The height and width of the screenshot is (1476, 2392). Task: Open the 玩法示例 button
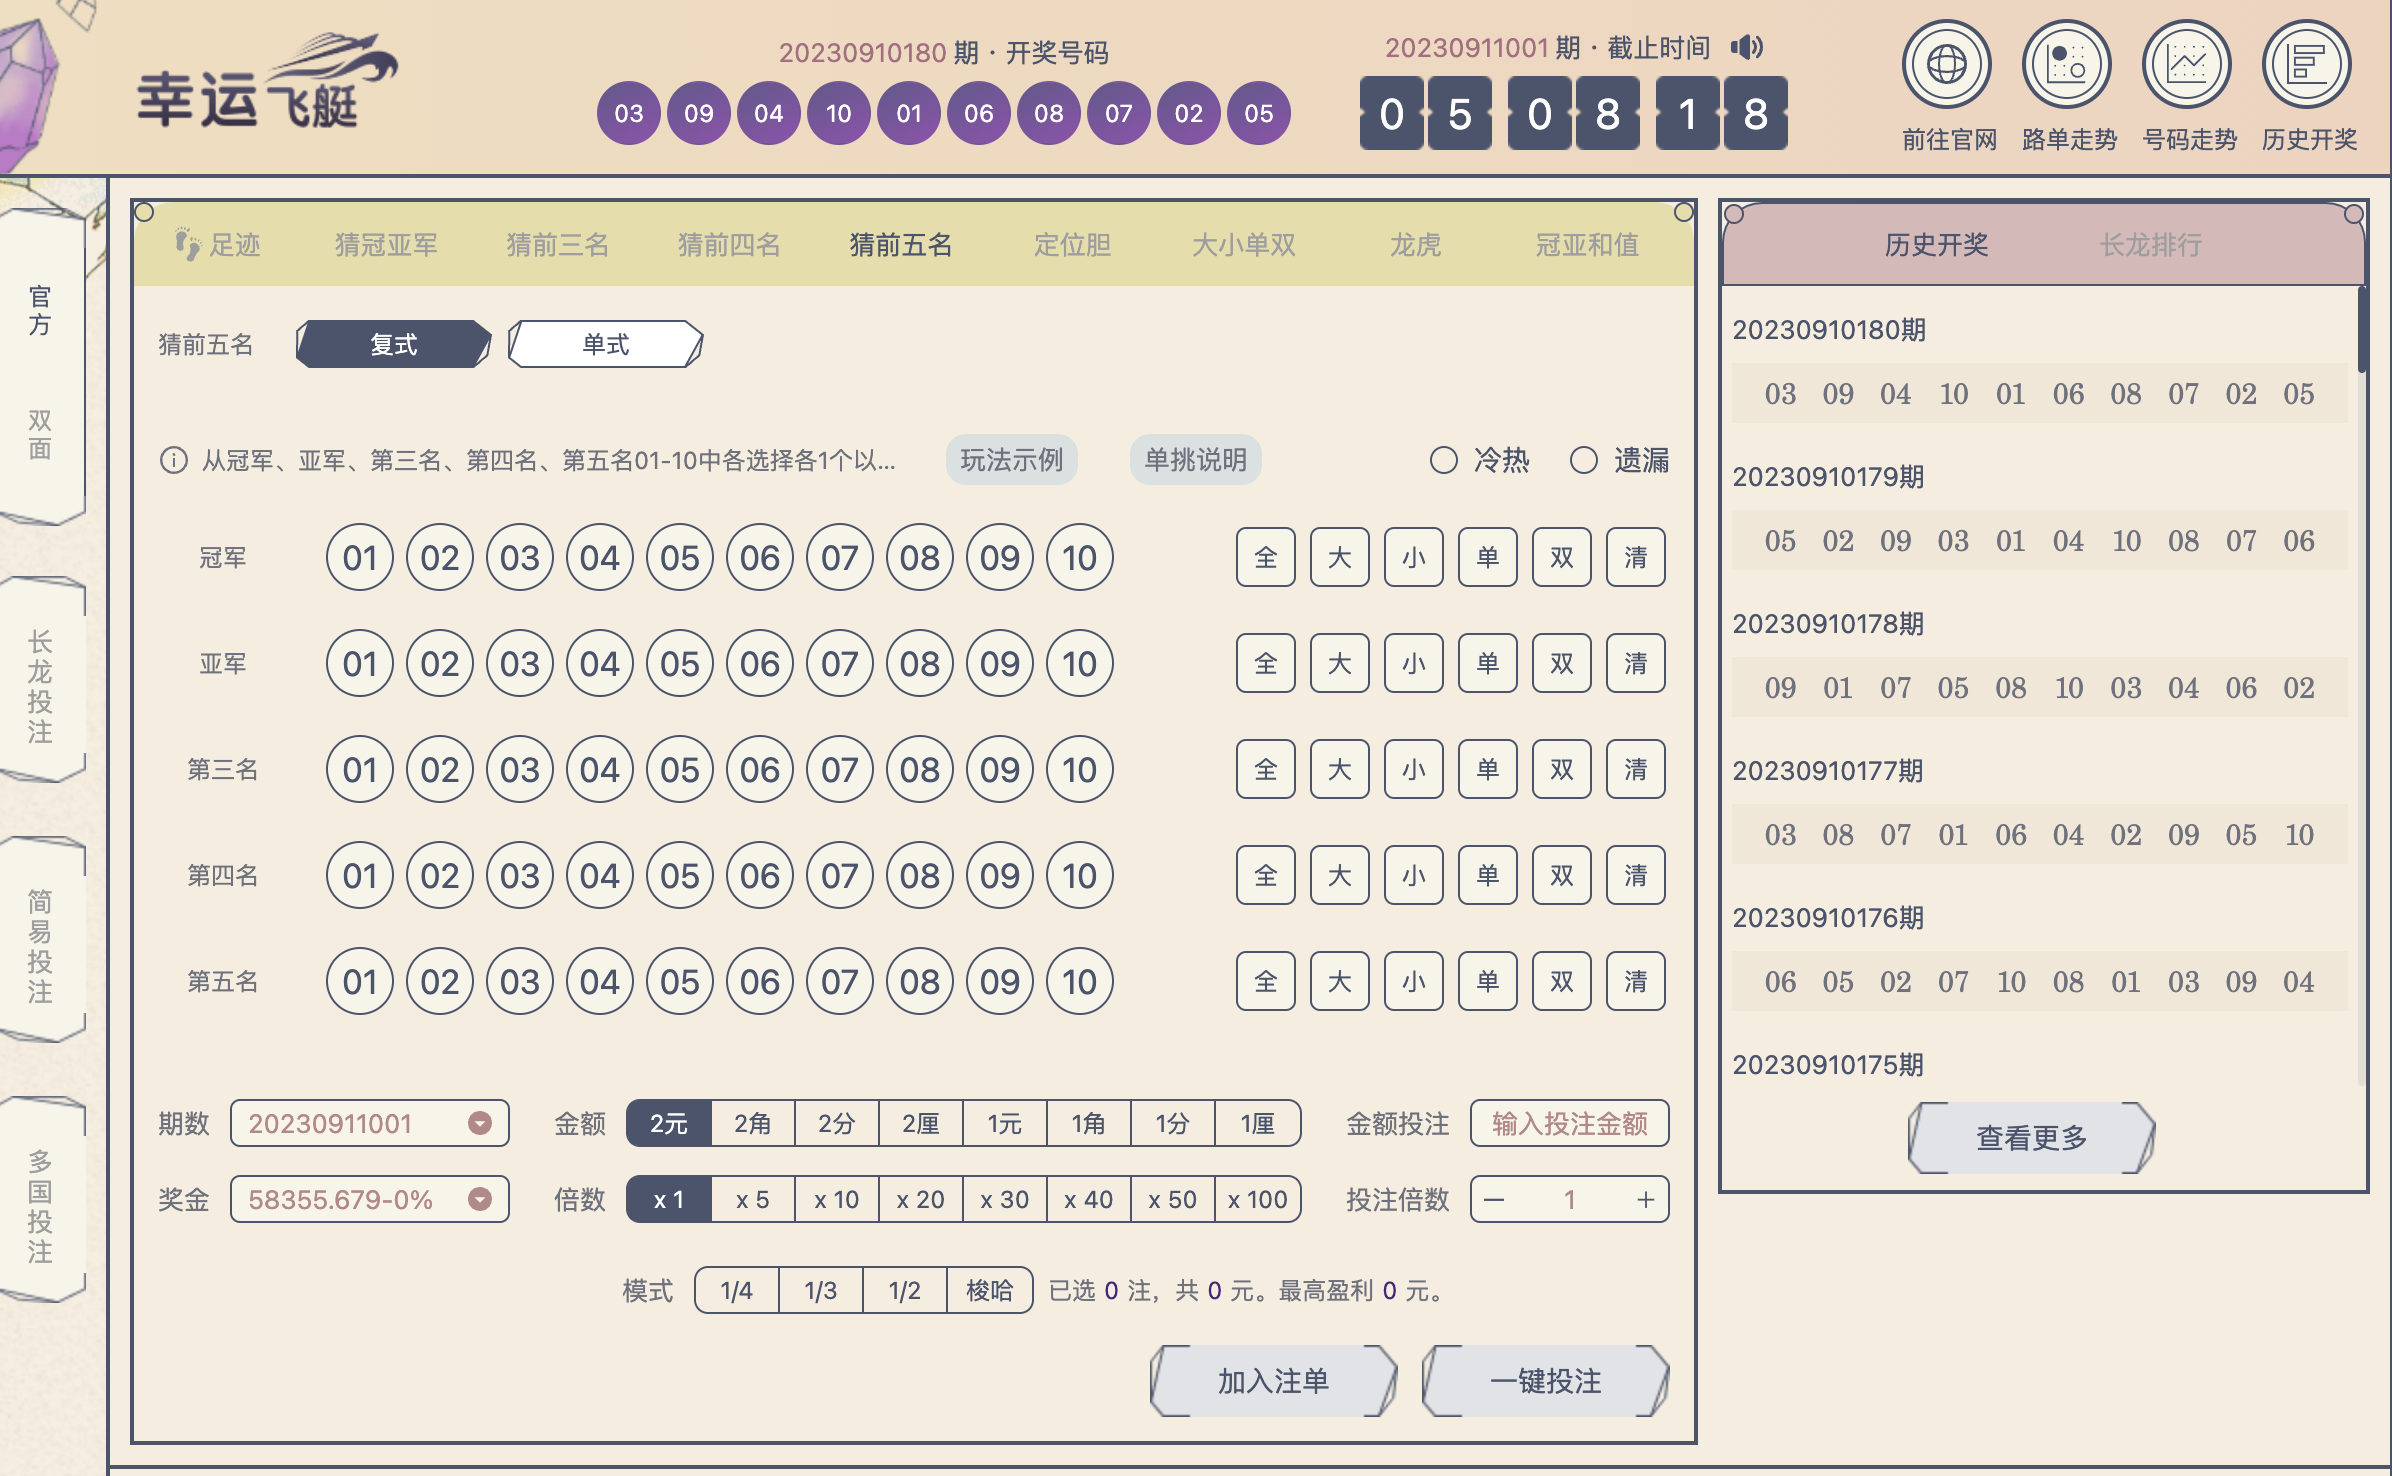coord(1012,460)
